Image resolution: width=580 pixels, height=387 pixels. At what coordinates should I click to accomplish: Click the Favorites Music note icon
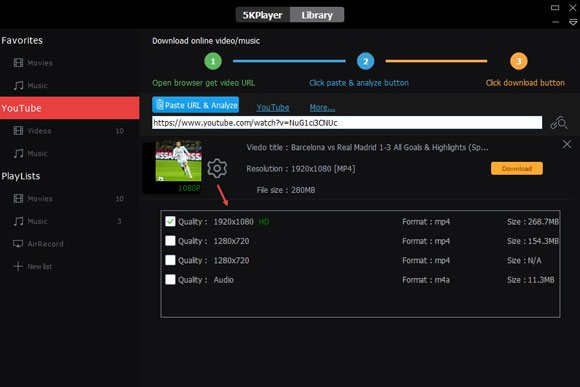pos(18,85)
